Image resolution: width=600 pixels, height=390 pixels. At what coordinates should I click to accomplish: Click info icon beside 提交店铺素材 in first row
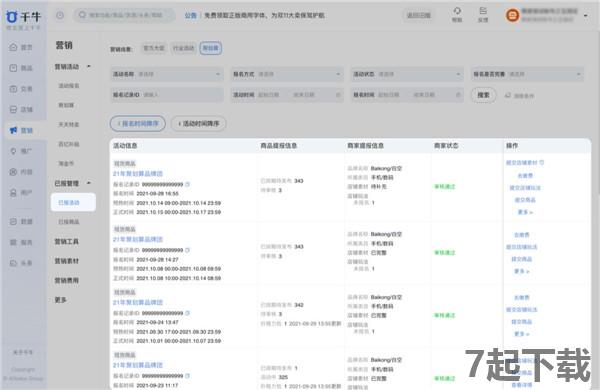(x=542, y=163)
